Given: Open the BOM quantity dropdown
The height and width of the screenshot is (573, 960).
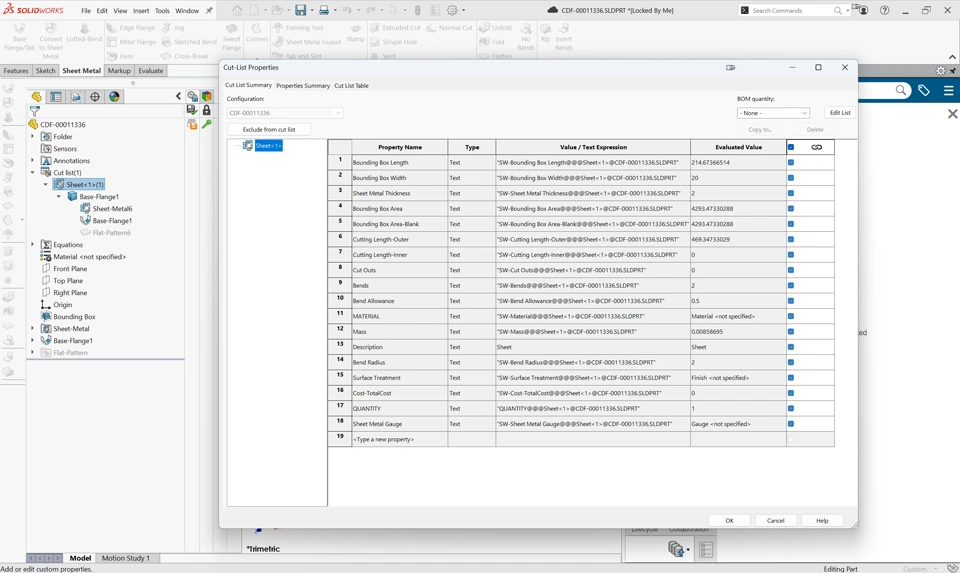Looking at the screenshot, I should [x=773, y=113].
